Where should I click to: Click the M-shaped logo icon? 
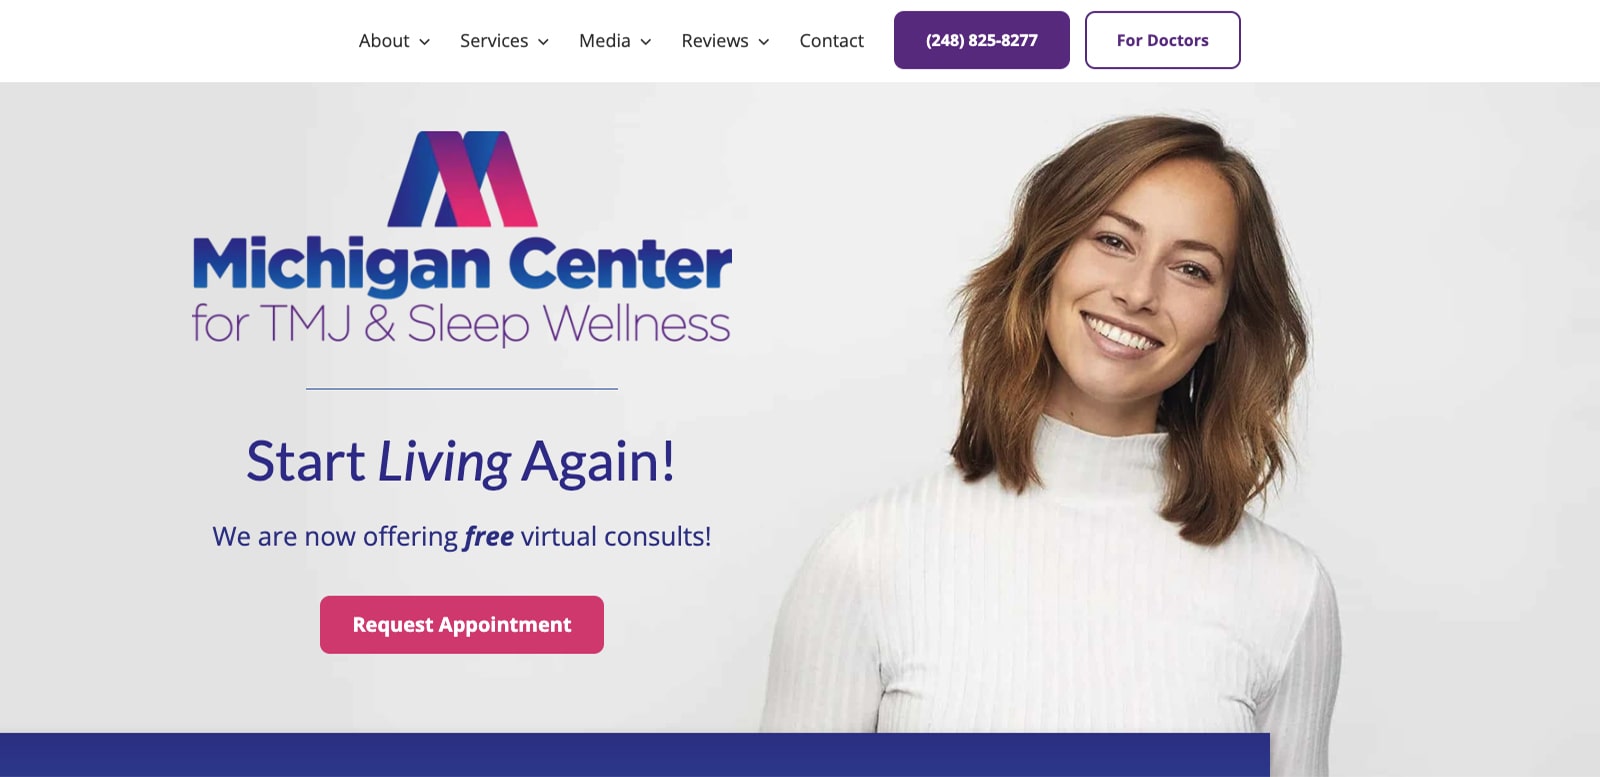coord(462,179)
